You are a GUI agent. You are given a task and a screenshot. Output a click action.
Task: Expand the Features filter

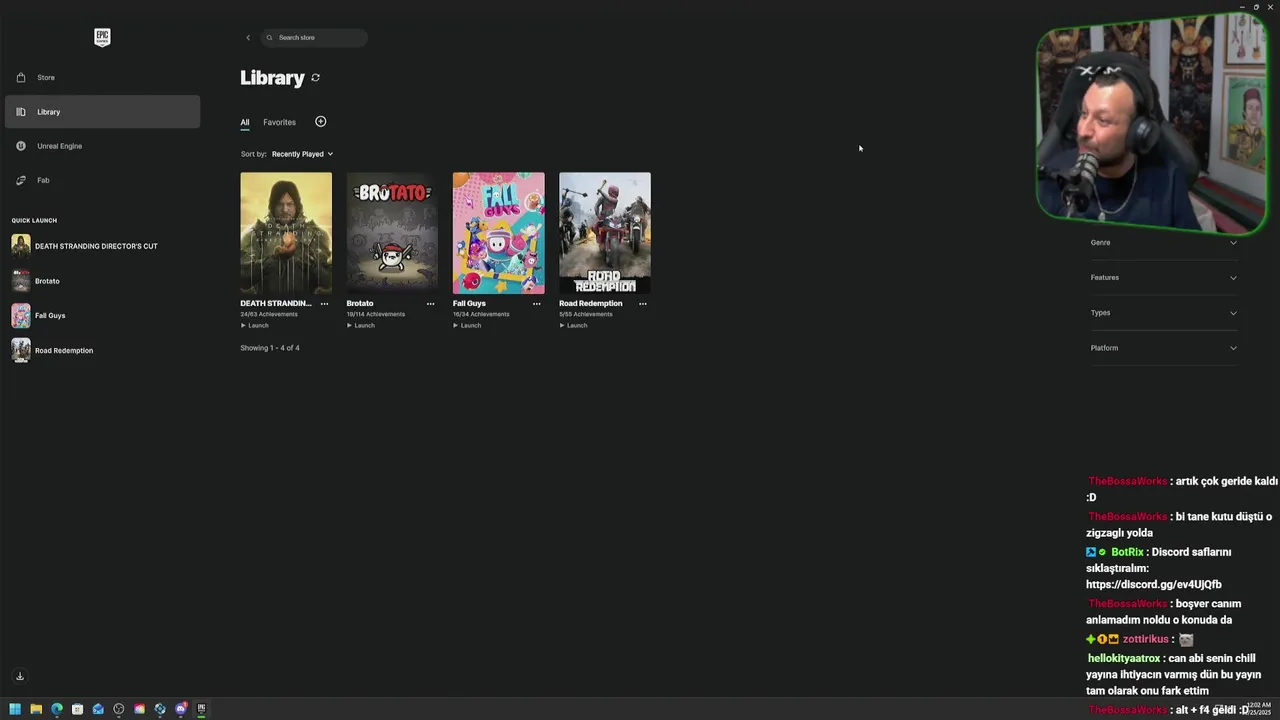(x=1164, y=277)
